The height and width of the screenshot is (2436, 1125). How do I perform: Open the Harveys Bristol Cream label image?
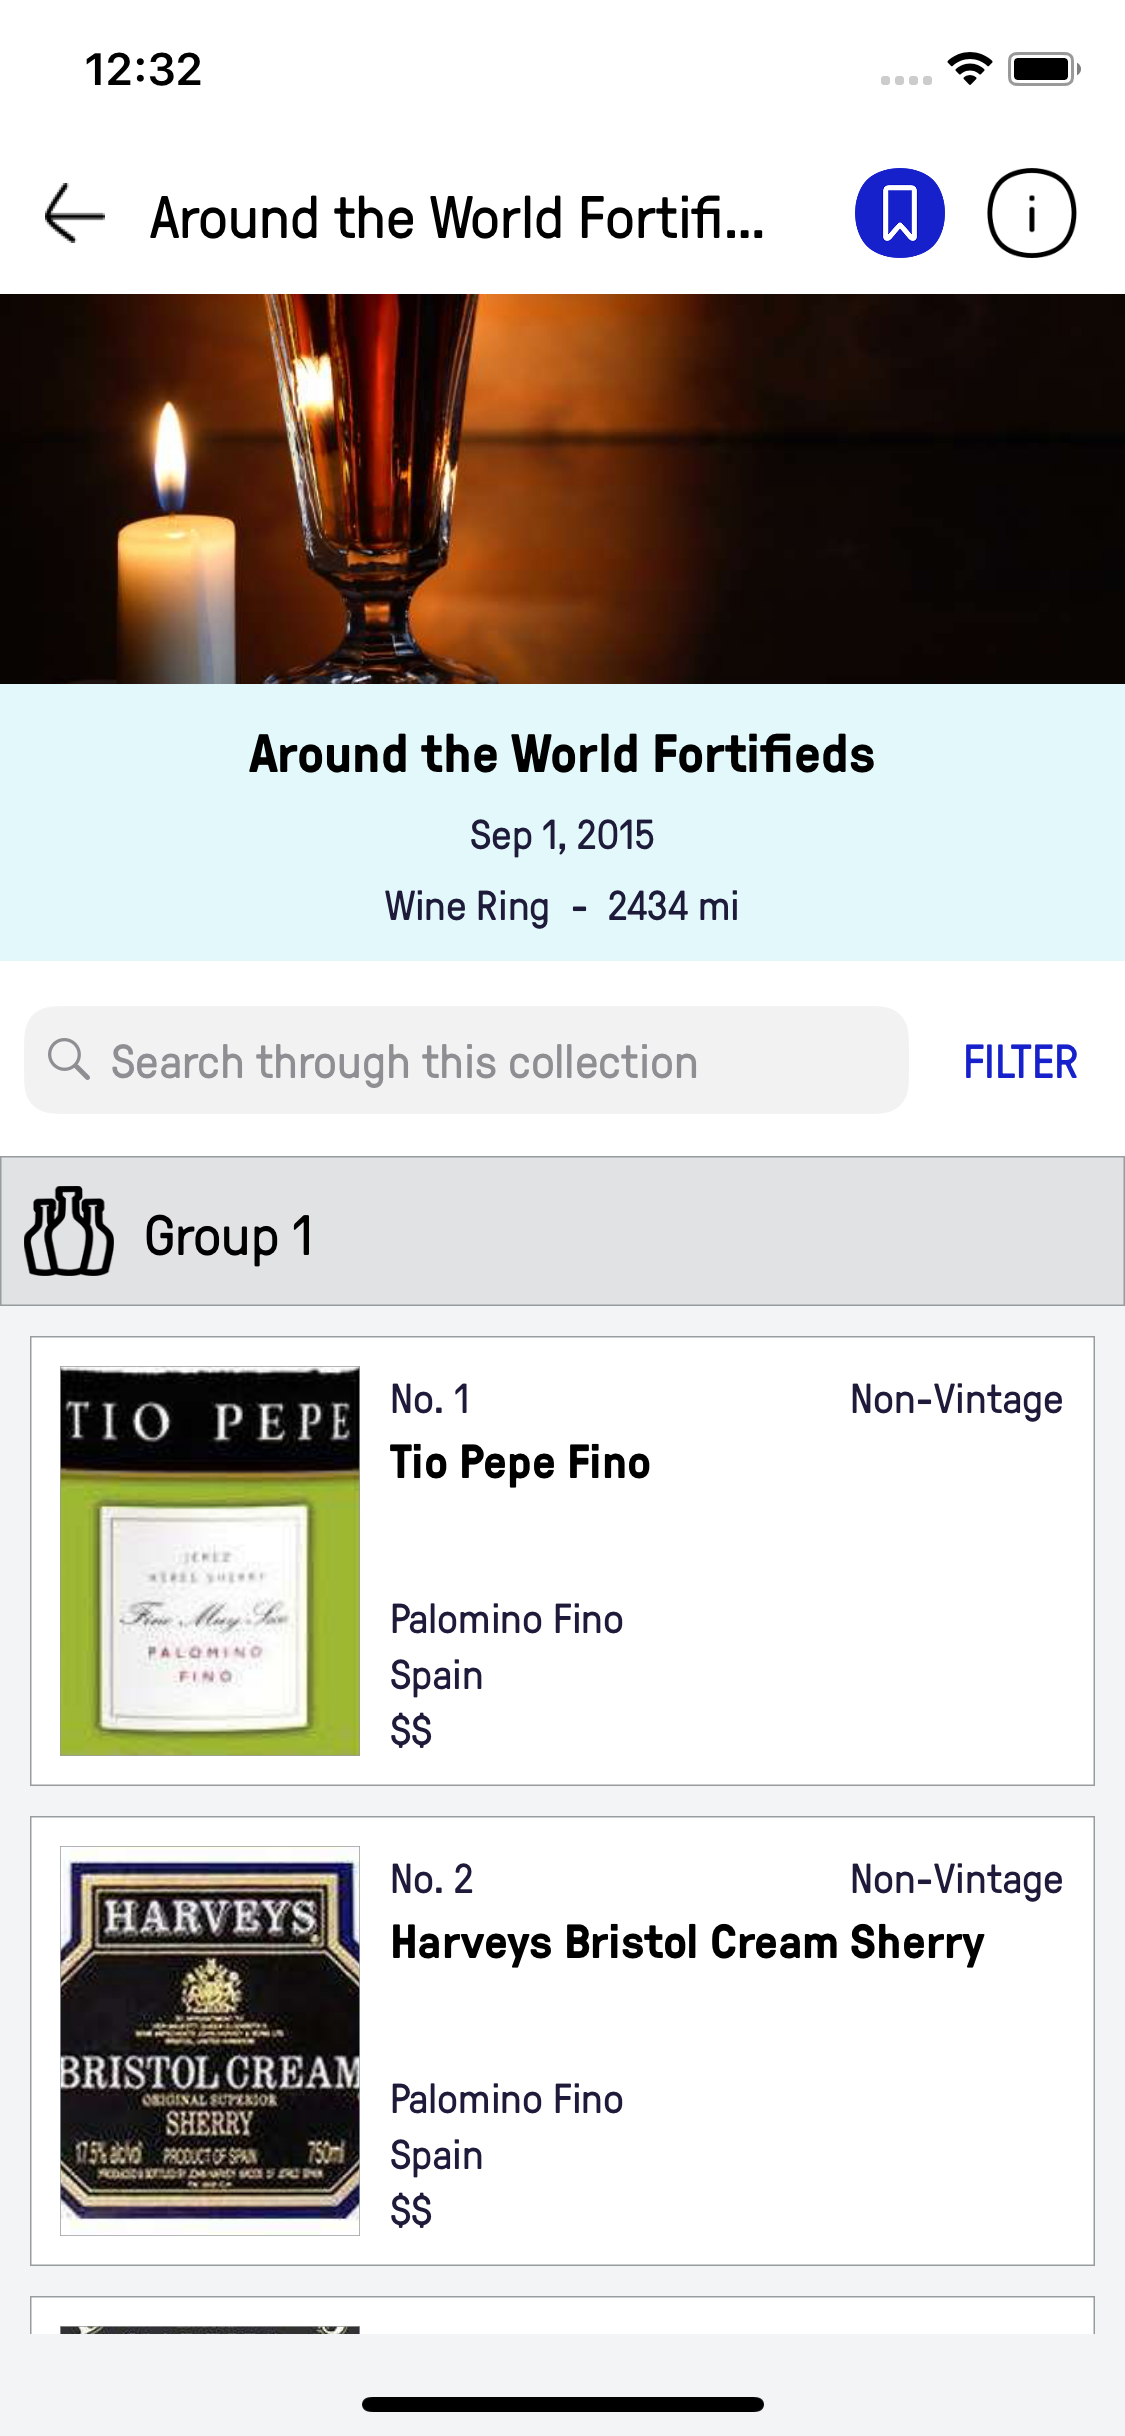click(x=210, y=2040)
